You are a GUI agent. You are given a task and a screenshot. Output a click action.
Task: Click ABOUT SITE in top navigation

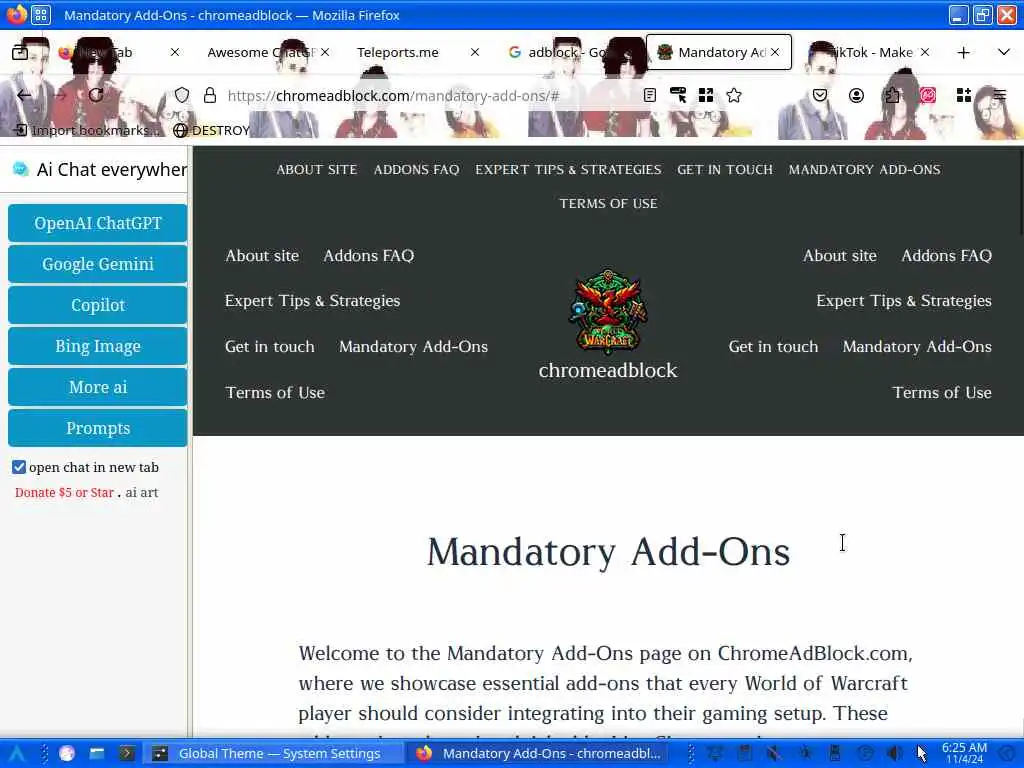pyautogui.click(x=317, y=169)
